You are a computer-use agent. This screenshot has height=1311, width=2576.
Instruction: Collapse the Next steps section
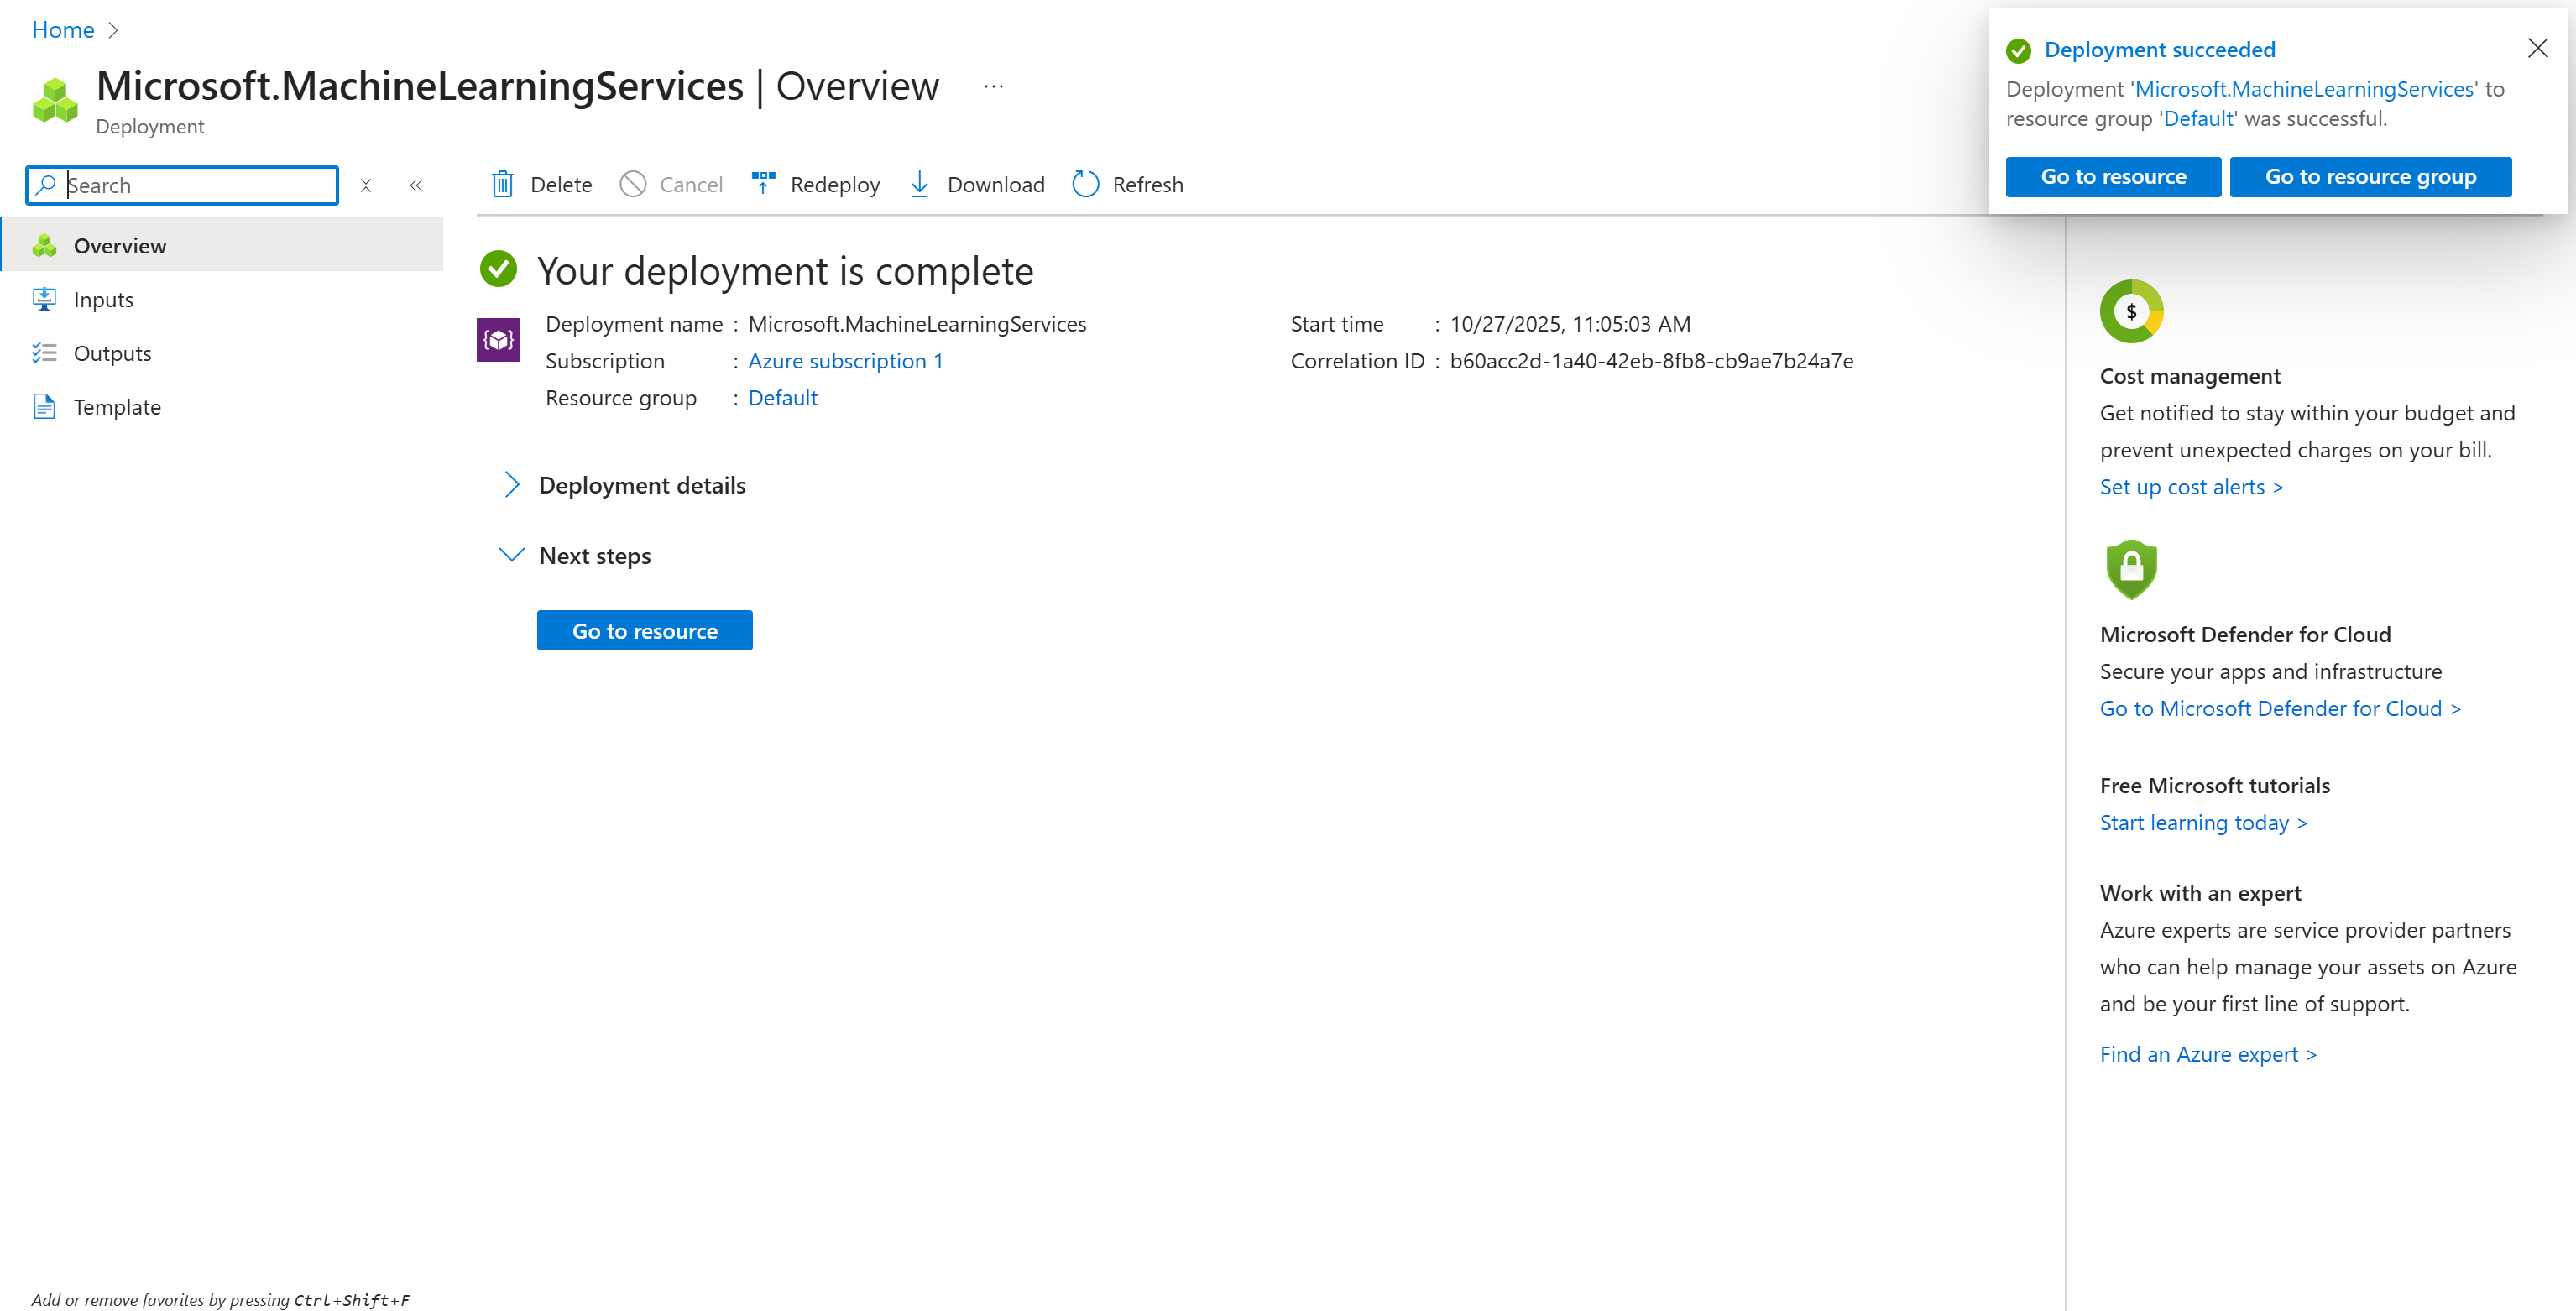point(512,555)
